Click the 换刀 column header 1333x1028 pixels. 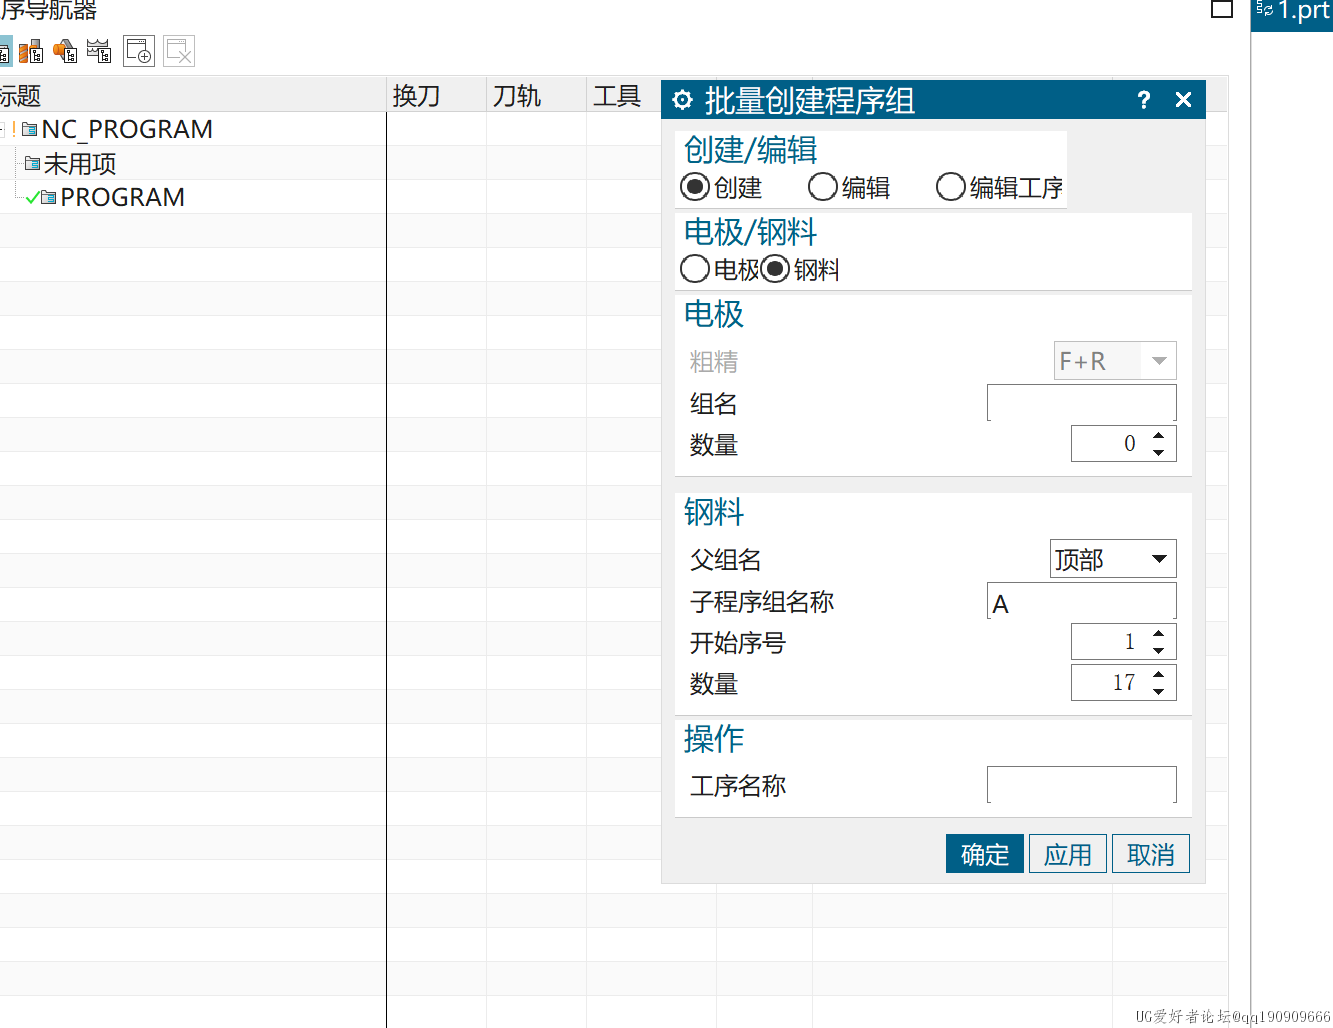(x=436, y=96)
